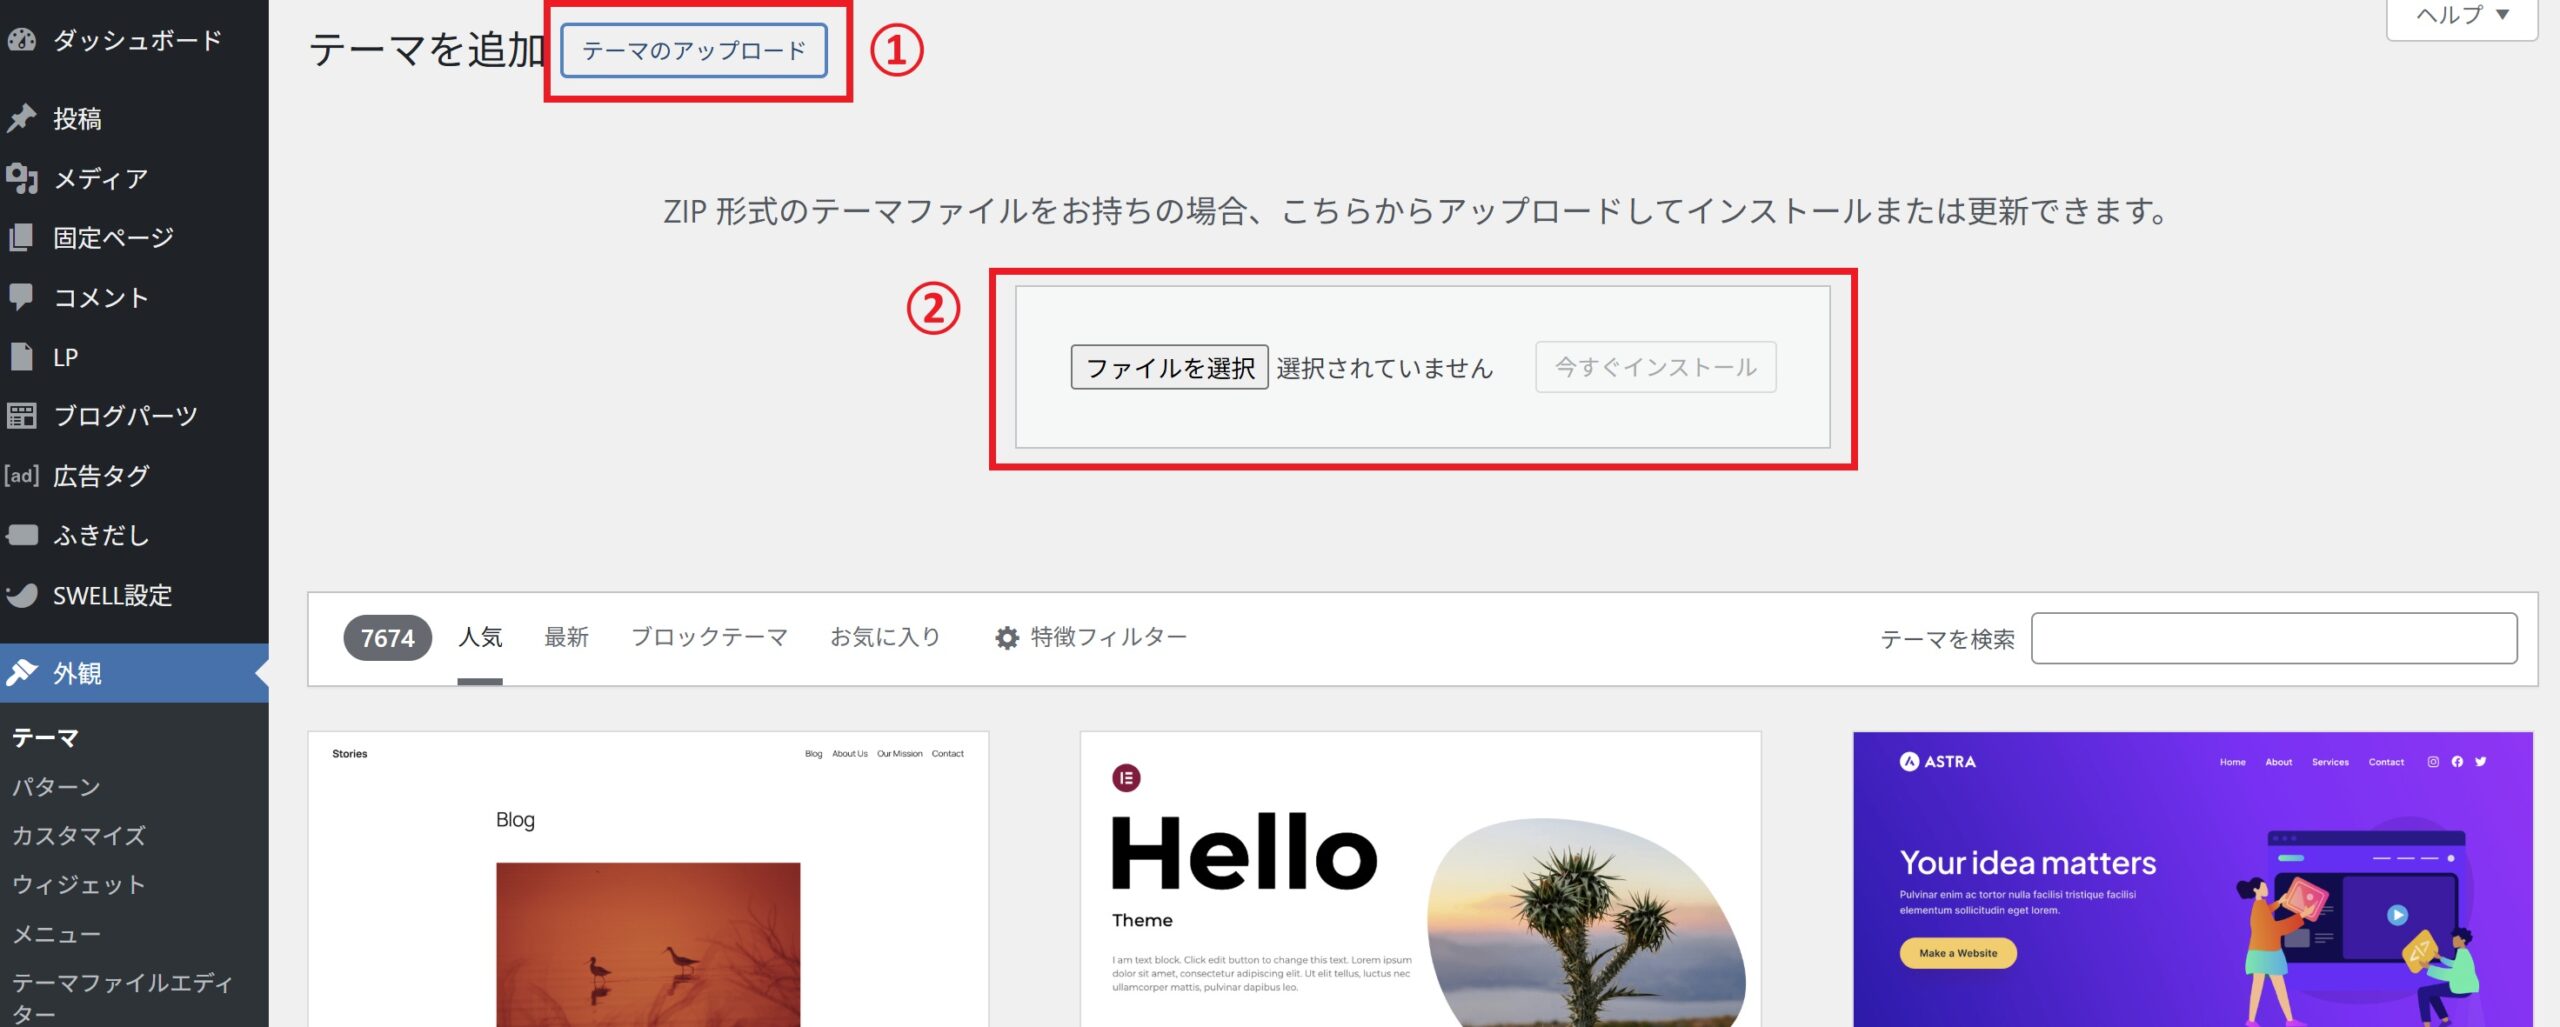
Task: Open the メディア media icon
Action: pos(21,178)
